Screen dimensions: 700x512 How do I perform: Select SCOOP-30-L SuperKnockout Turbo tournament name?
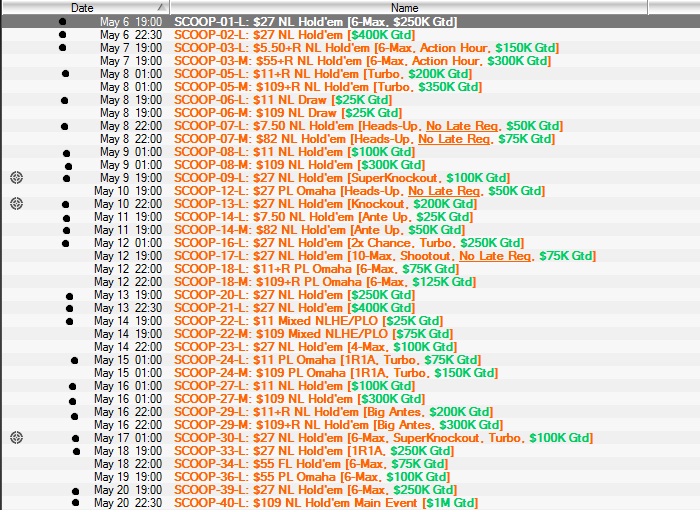click(x=383, y=438)
